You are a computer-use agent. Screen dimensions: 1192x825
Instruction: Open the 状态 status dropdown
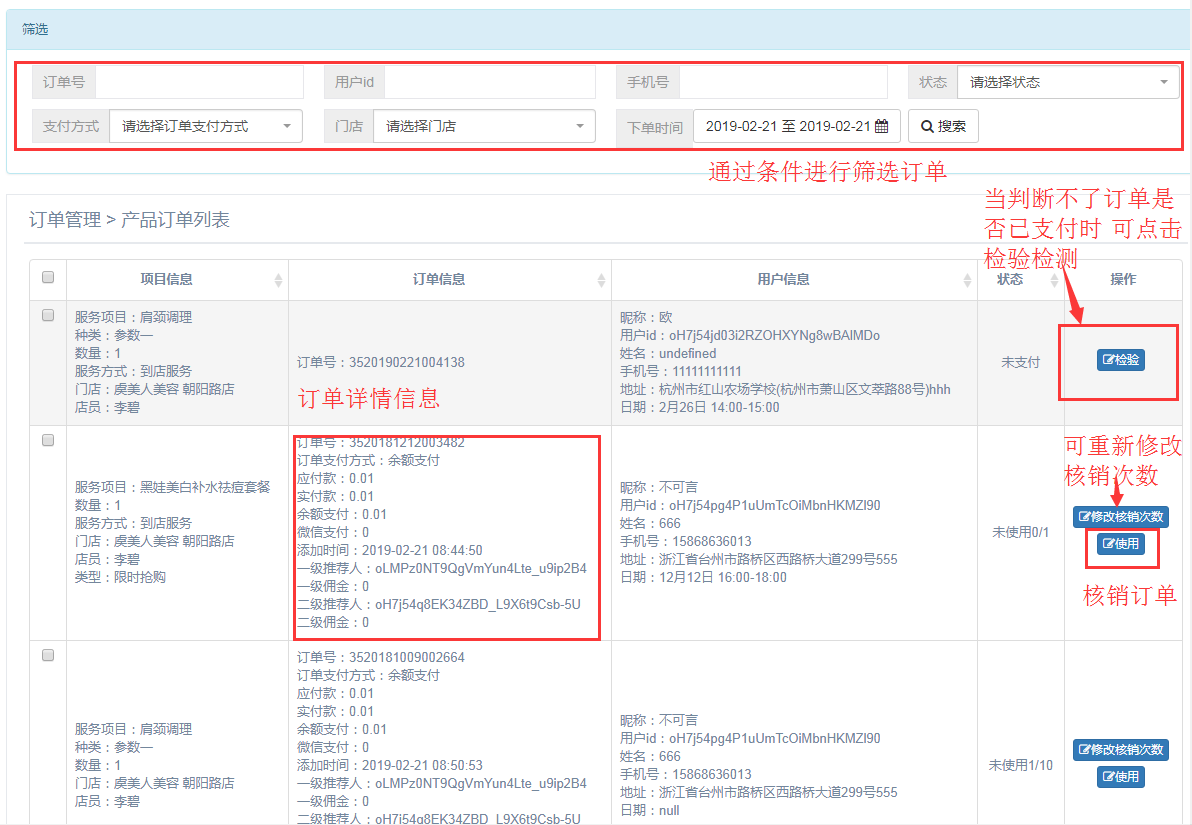(1067, 82)
